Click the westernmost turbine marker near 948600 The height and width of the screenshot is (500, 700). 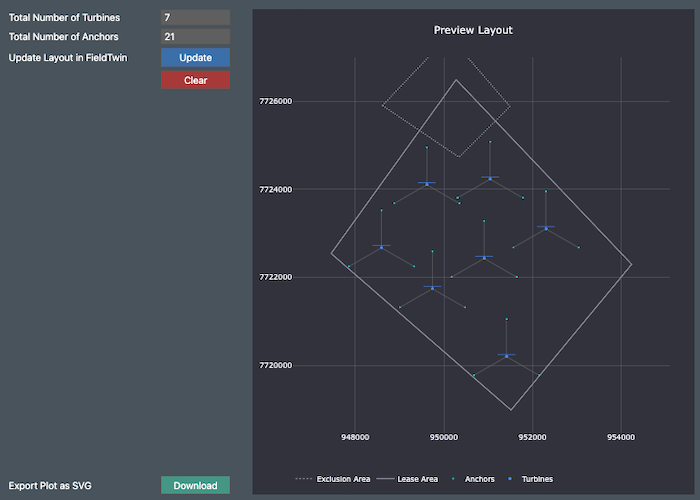(x=381, y=247)
